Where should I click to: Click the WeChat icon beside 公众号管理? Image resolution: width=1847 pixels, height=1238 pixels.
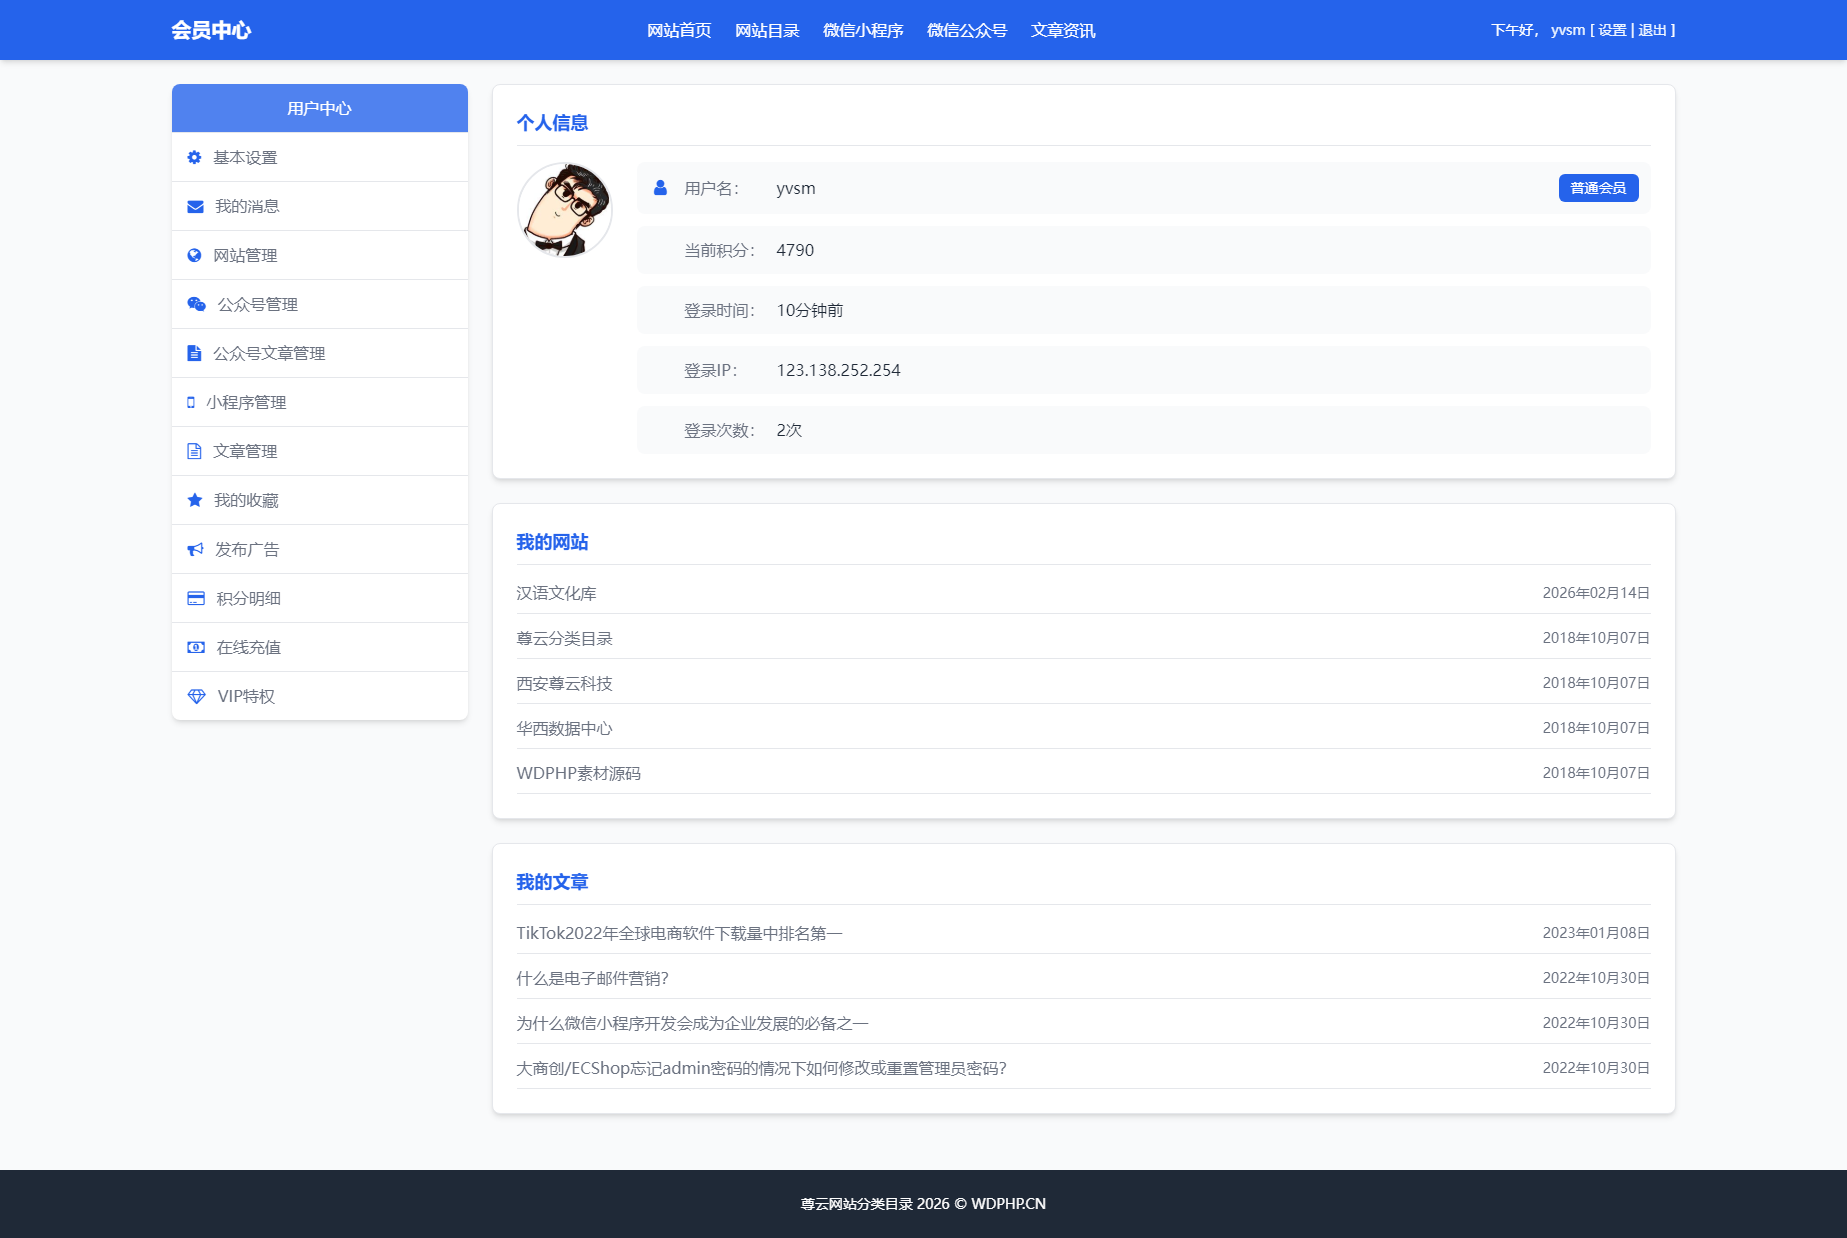pyautogui.click(x=196, y=304)
